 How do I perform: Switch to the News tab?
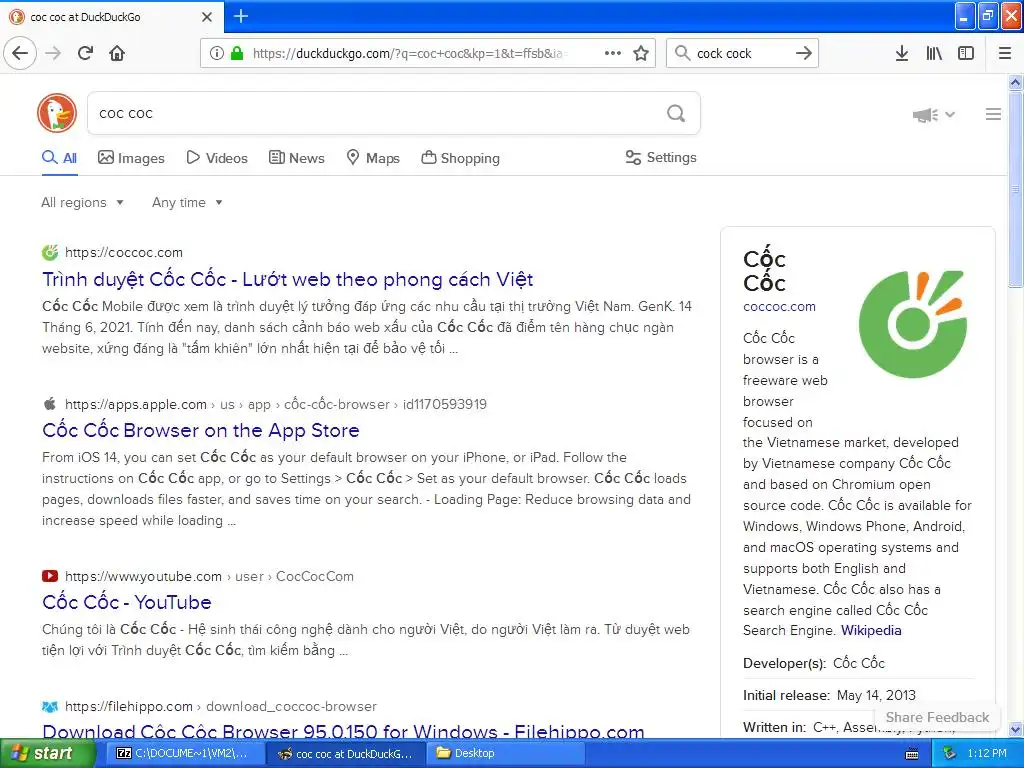296,158
